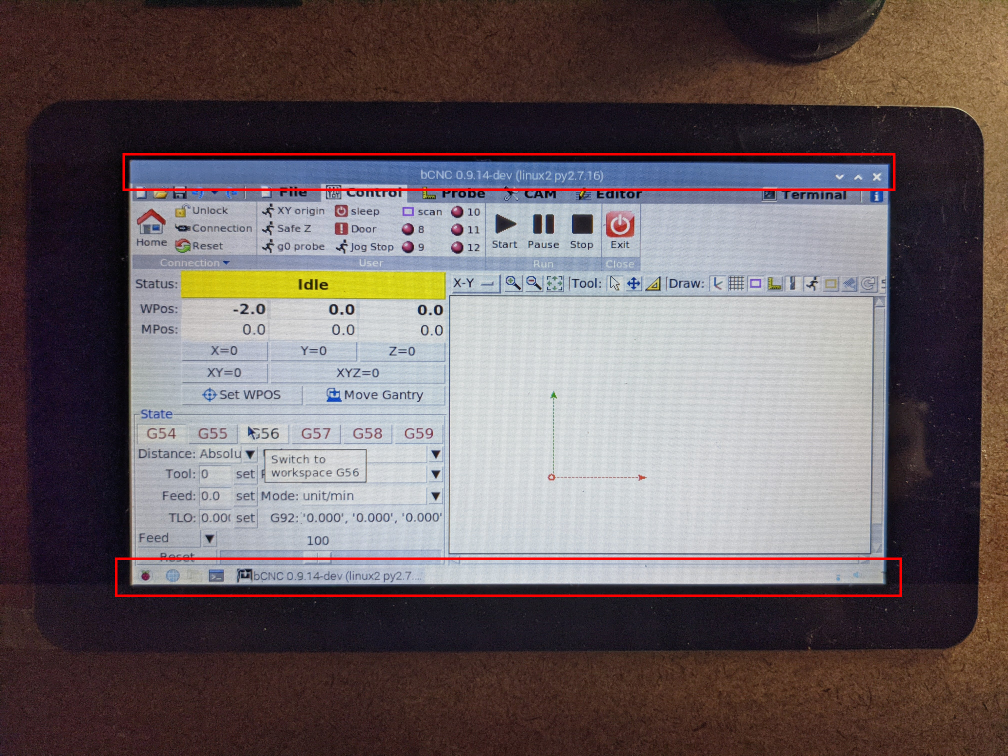Select workspace G59
The width and height of the screenshot is (1008, 756).
[418, 433]
